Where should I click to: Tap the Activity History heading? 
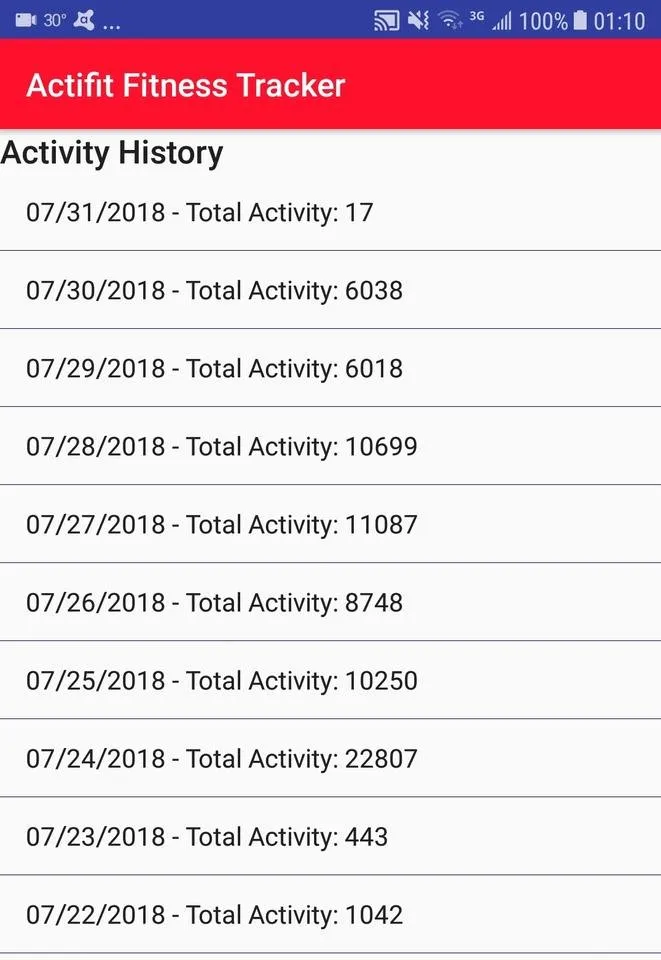tap(112, 153)
